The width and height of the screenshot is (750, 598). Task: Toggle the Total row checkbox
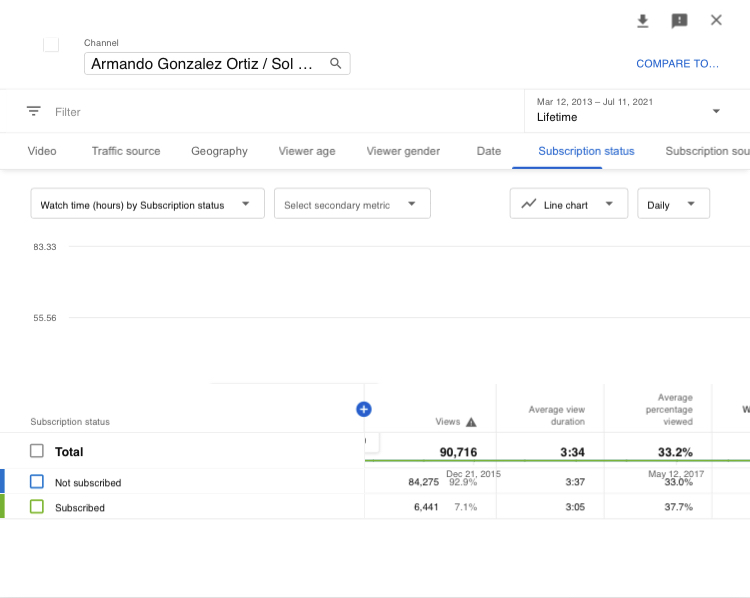[x=37, y=452]
